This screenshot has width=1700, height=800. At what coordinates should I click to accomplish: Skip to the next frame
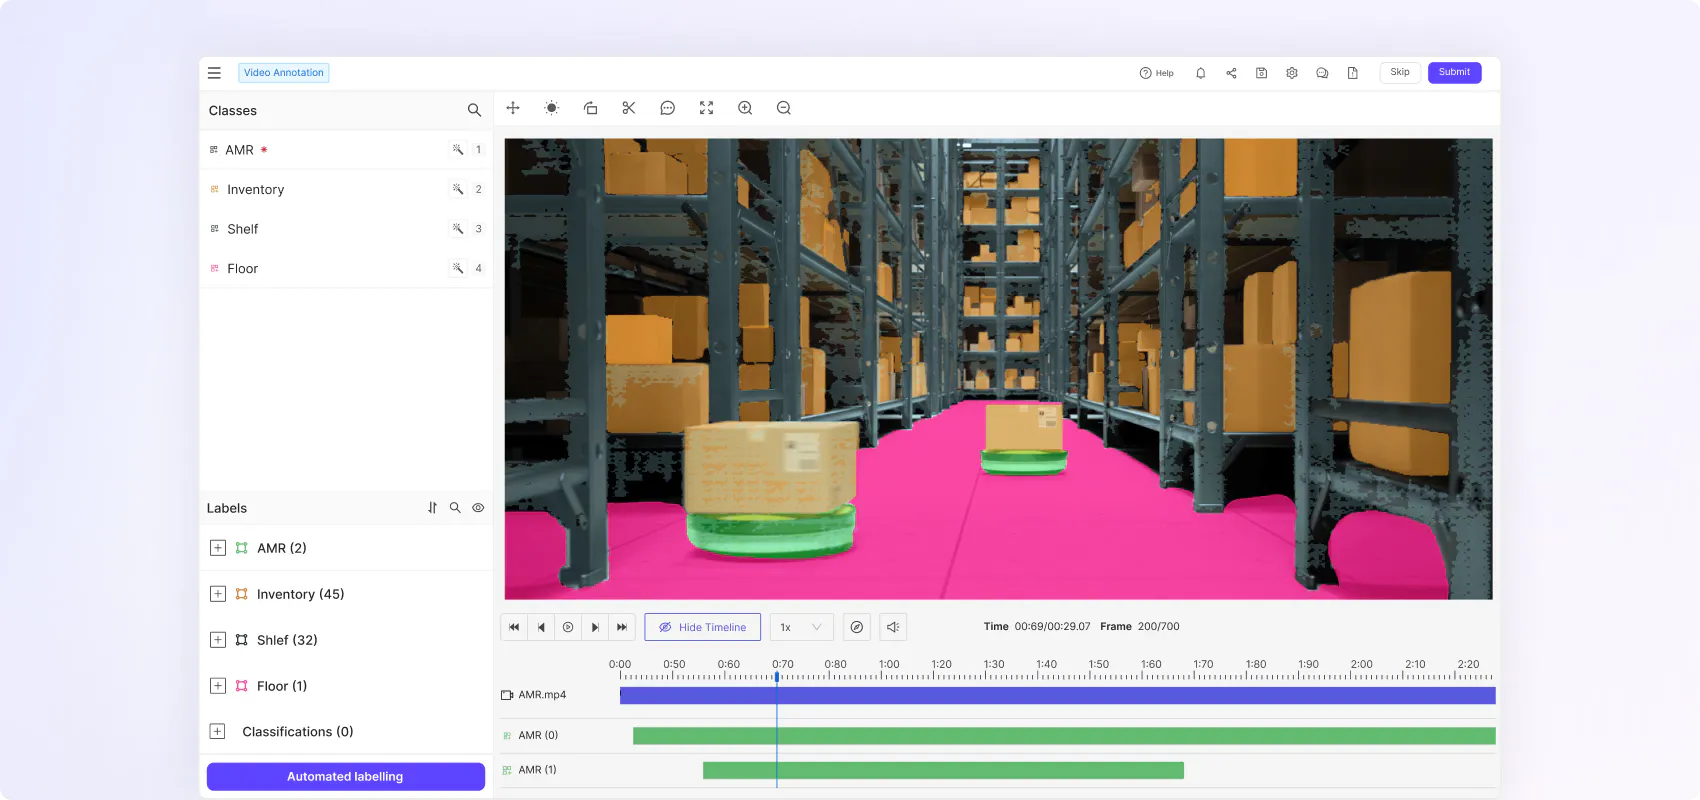(x=595, y=627)
